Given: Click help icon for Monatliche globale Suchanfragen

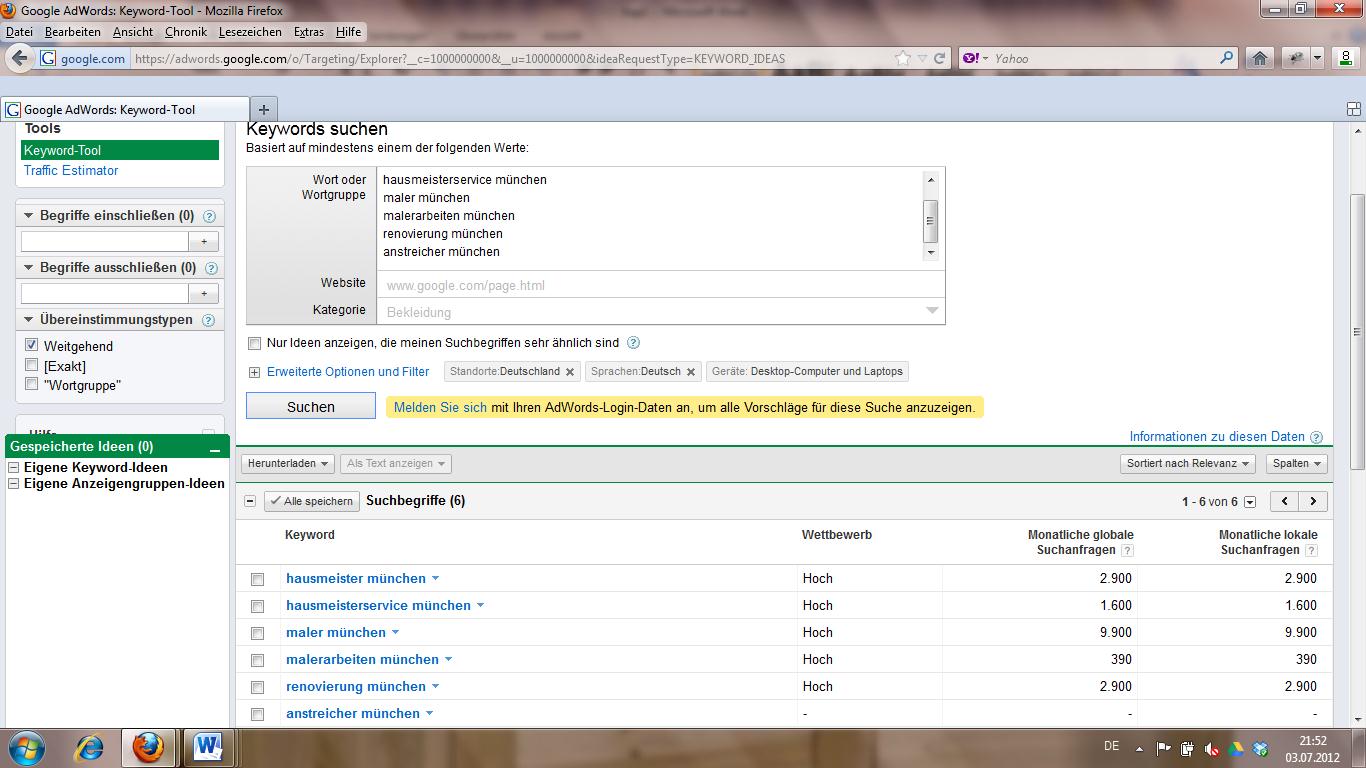Looking at the screenshot, I should (1127, 551).
